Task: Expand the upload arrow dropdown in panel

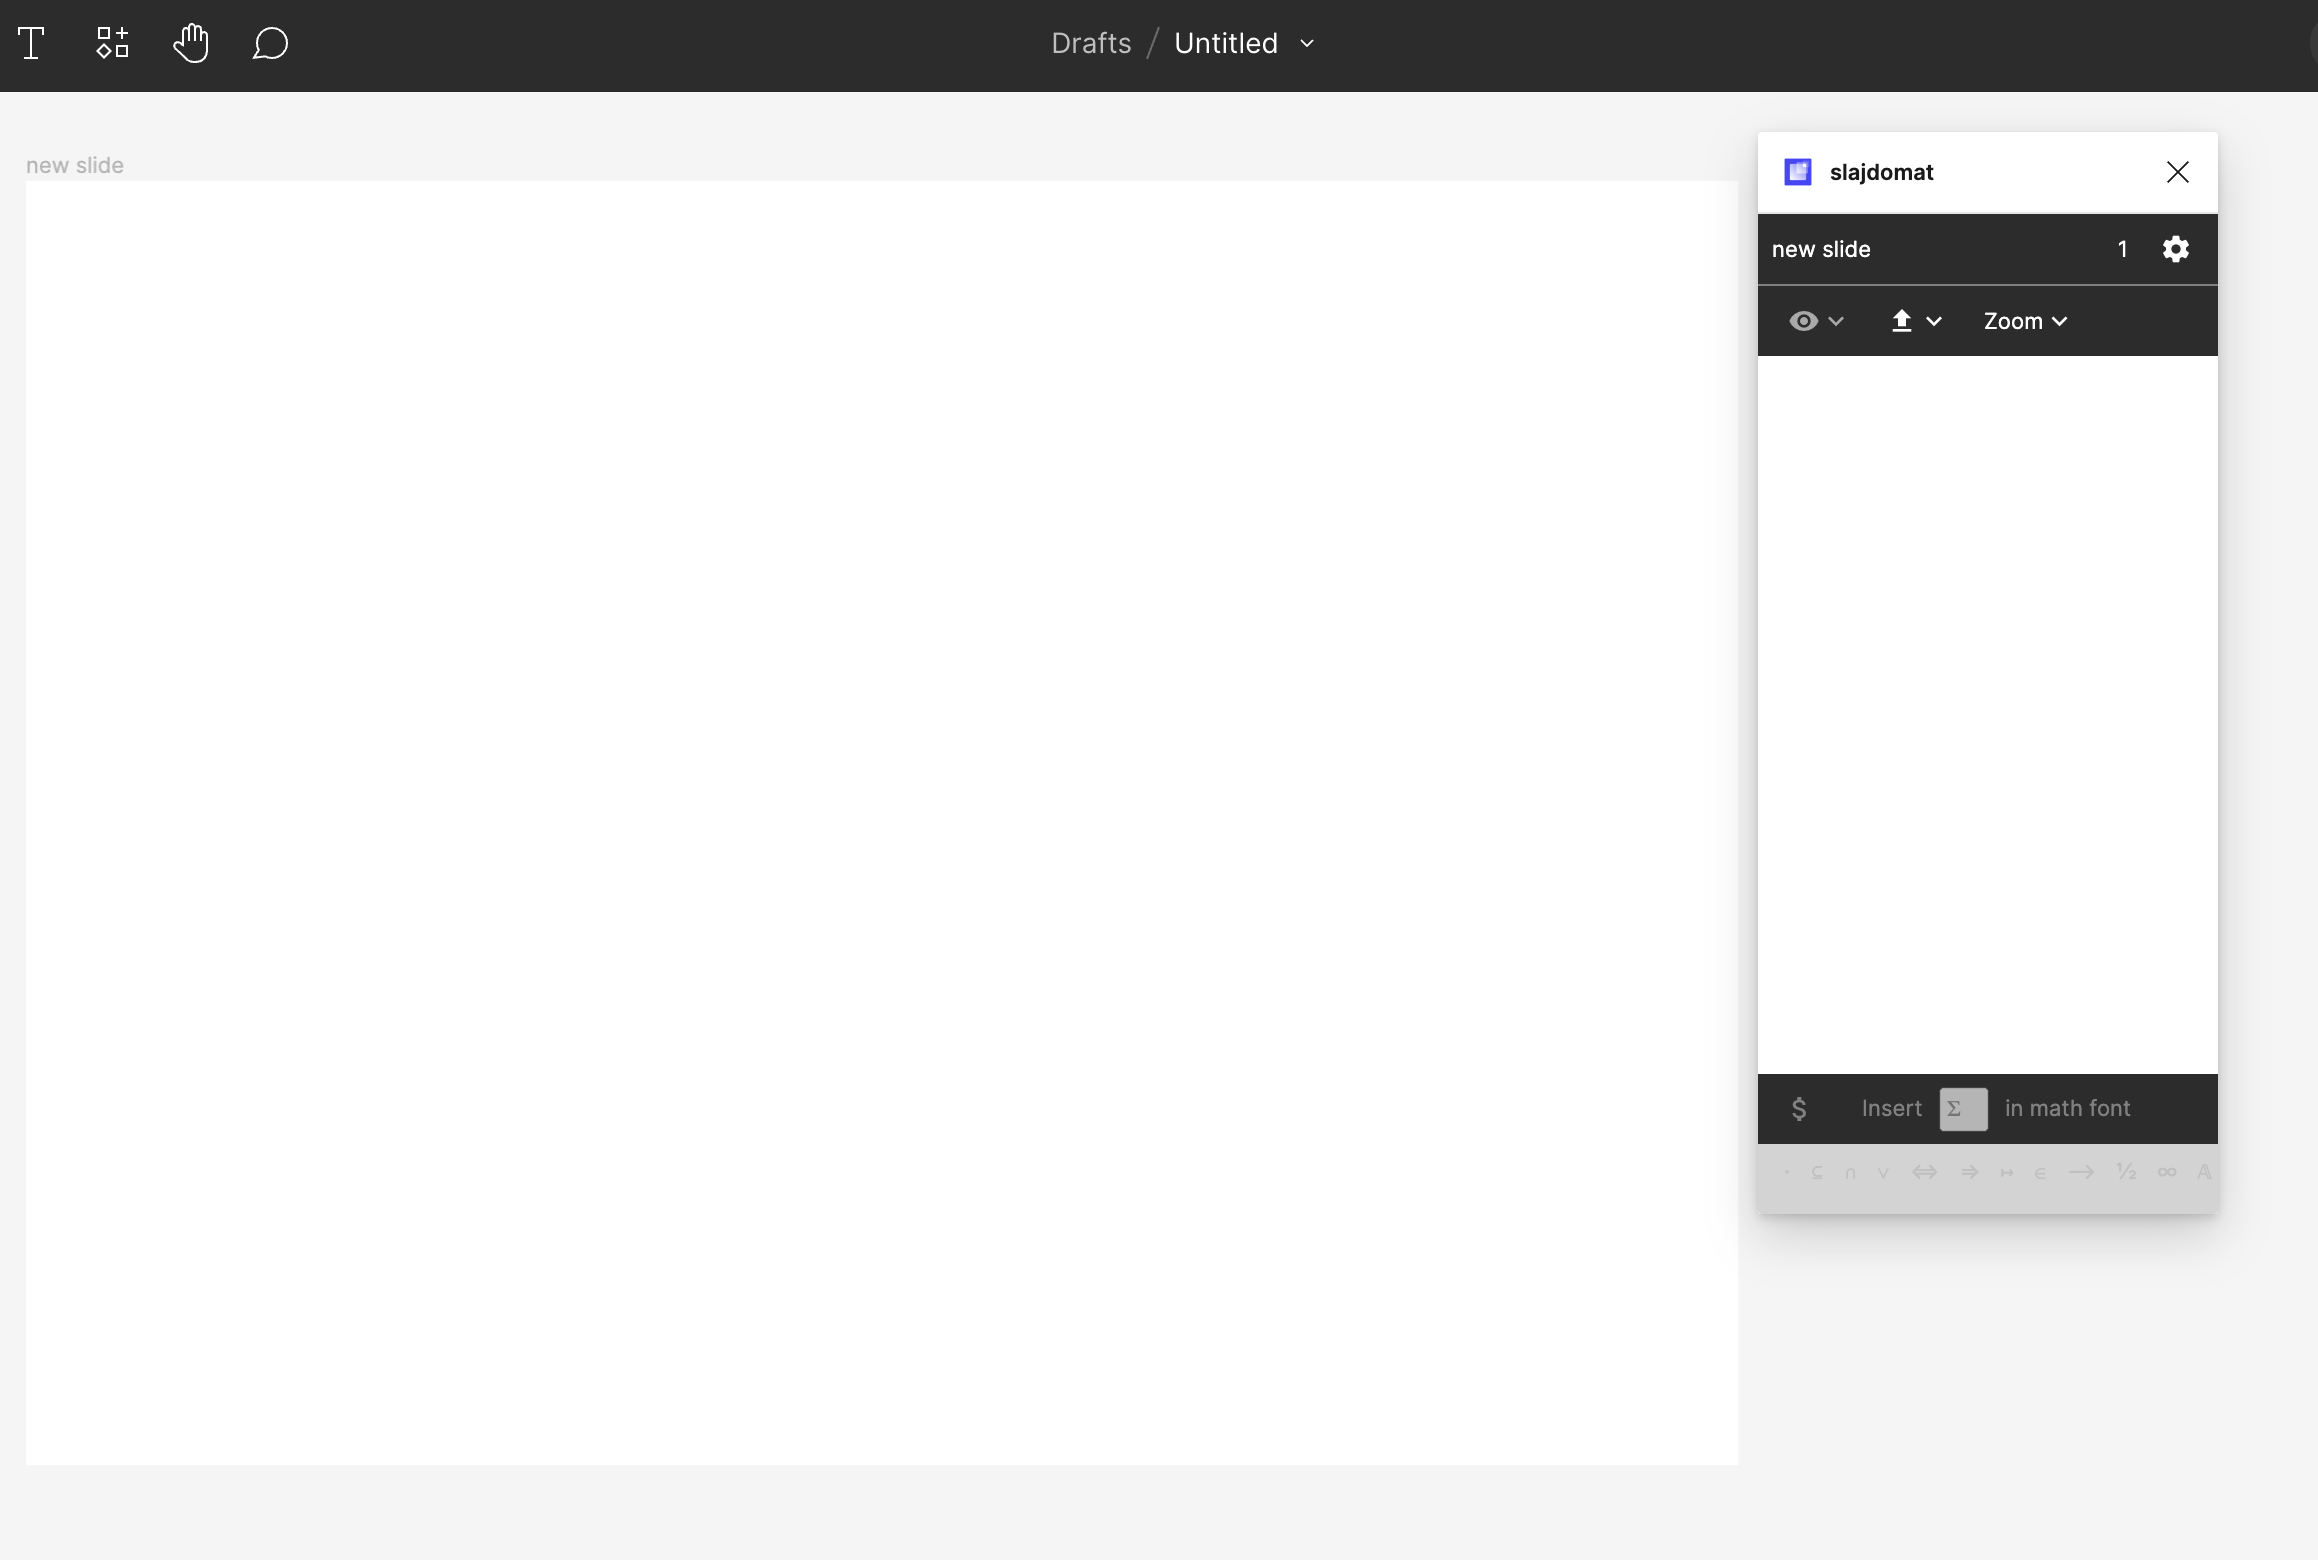Action: tap(1933, 319)
